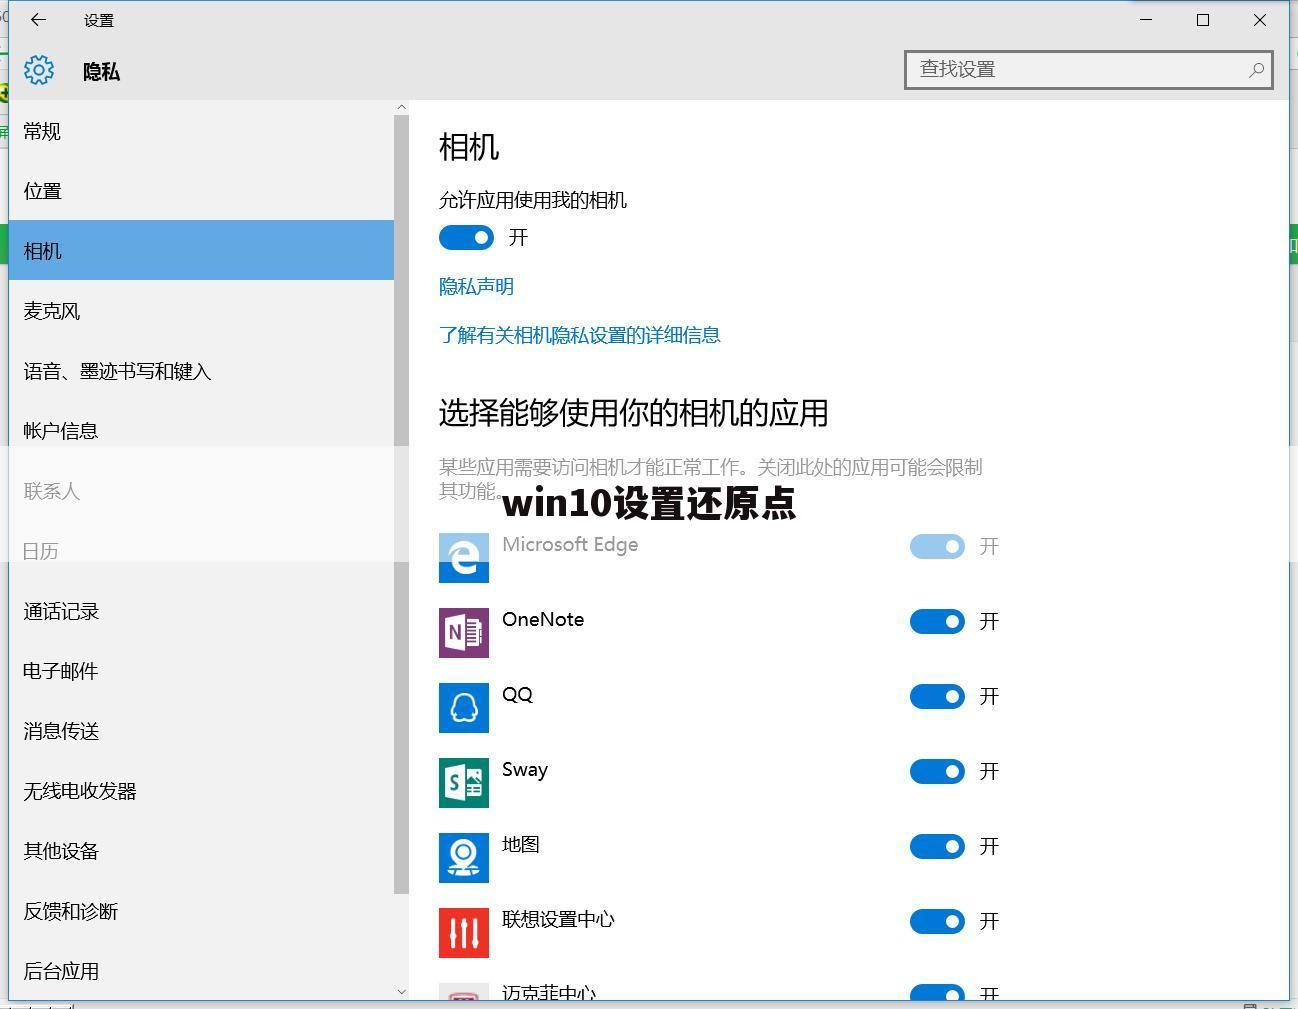This screenshot has height=1009, width=1298.
Task: Click the search magnifier icon
Action: [x=1256, y=69]
